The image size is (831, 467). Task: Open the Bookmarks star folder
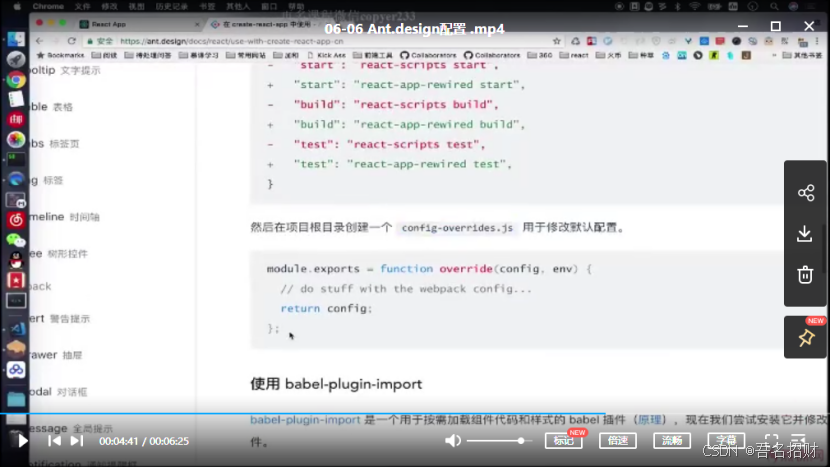pyautogui.click(x=60, y=55)
